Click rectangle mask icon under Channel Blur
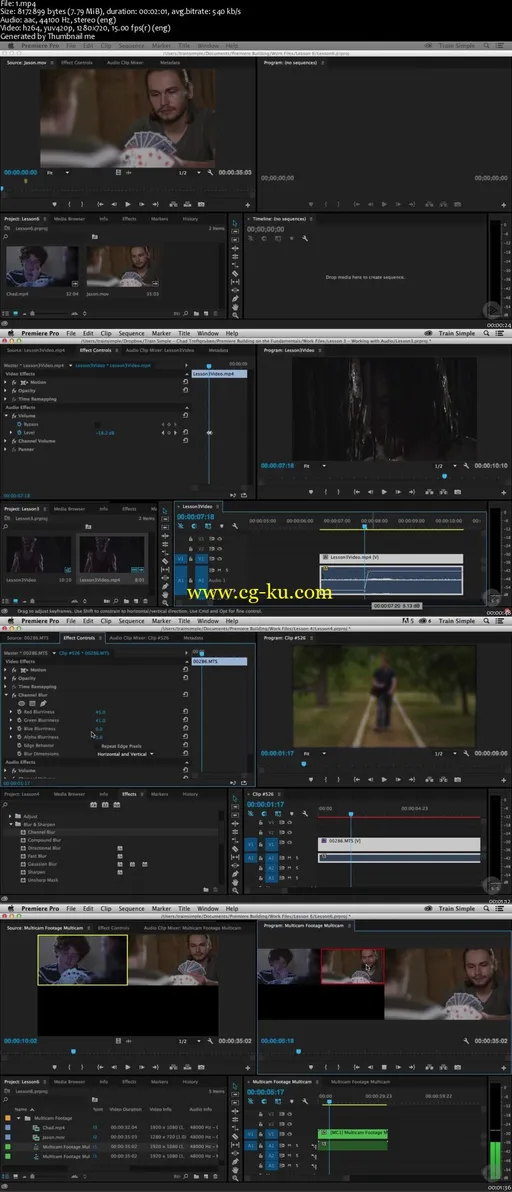The width and height of the screenshot is (512, 1192). (x=32, y=703)
